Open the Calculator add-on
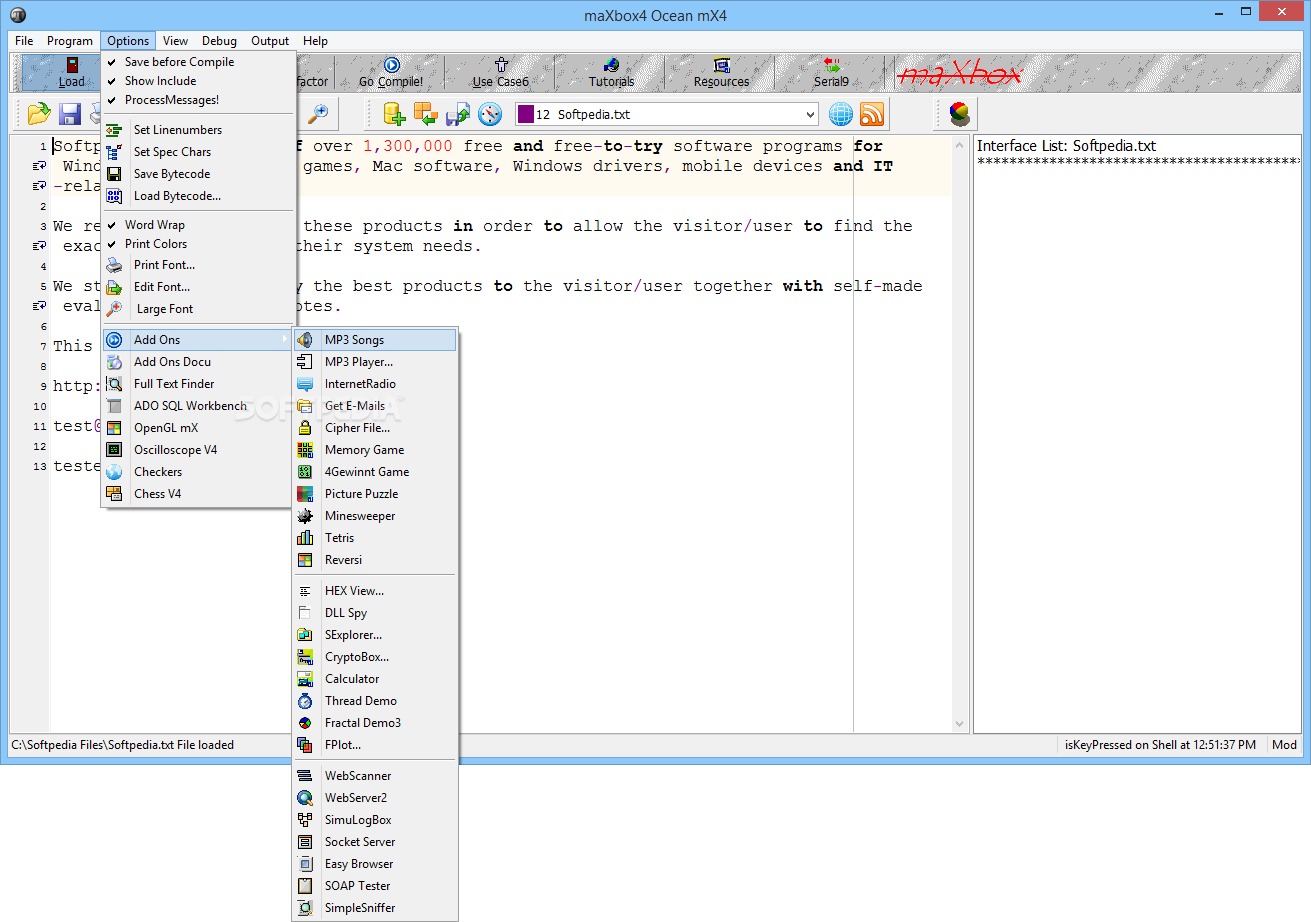This screenshot has width=1311, height=922. point(375,679)
